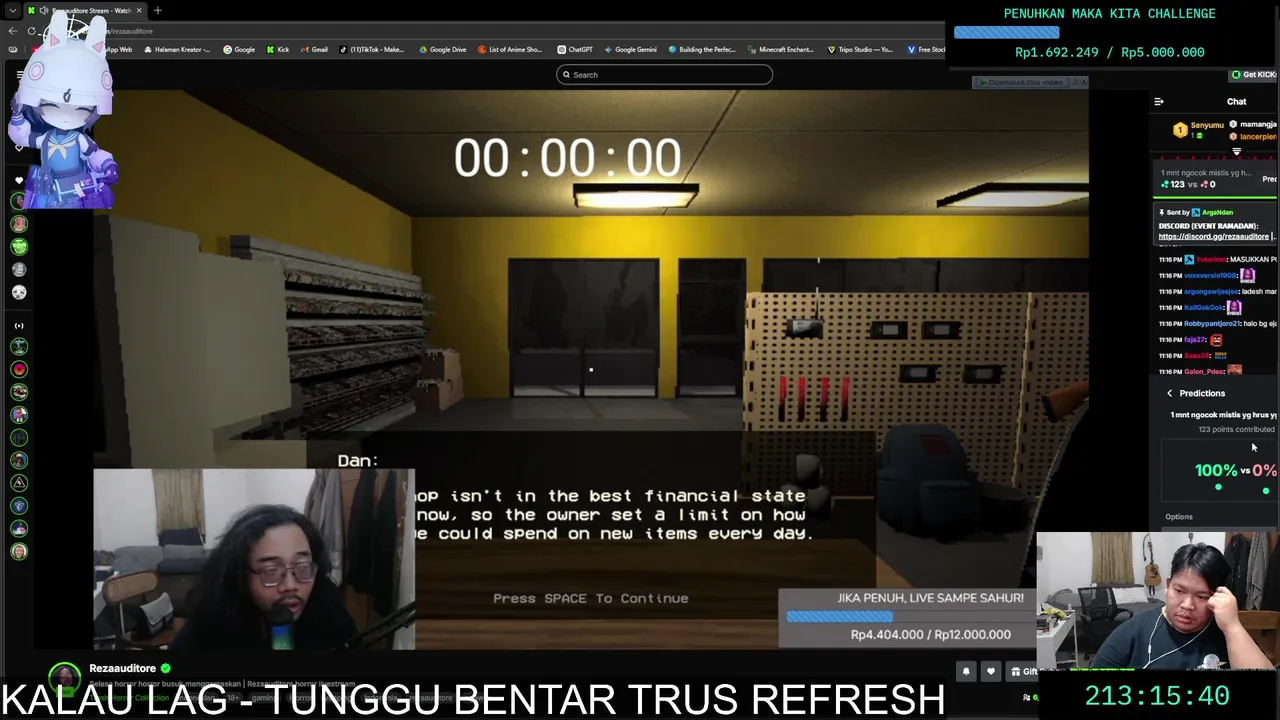
Task: Open the tab search dropdown arrow
Action: [12, 11]
